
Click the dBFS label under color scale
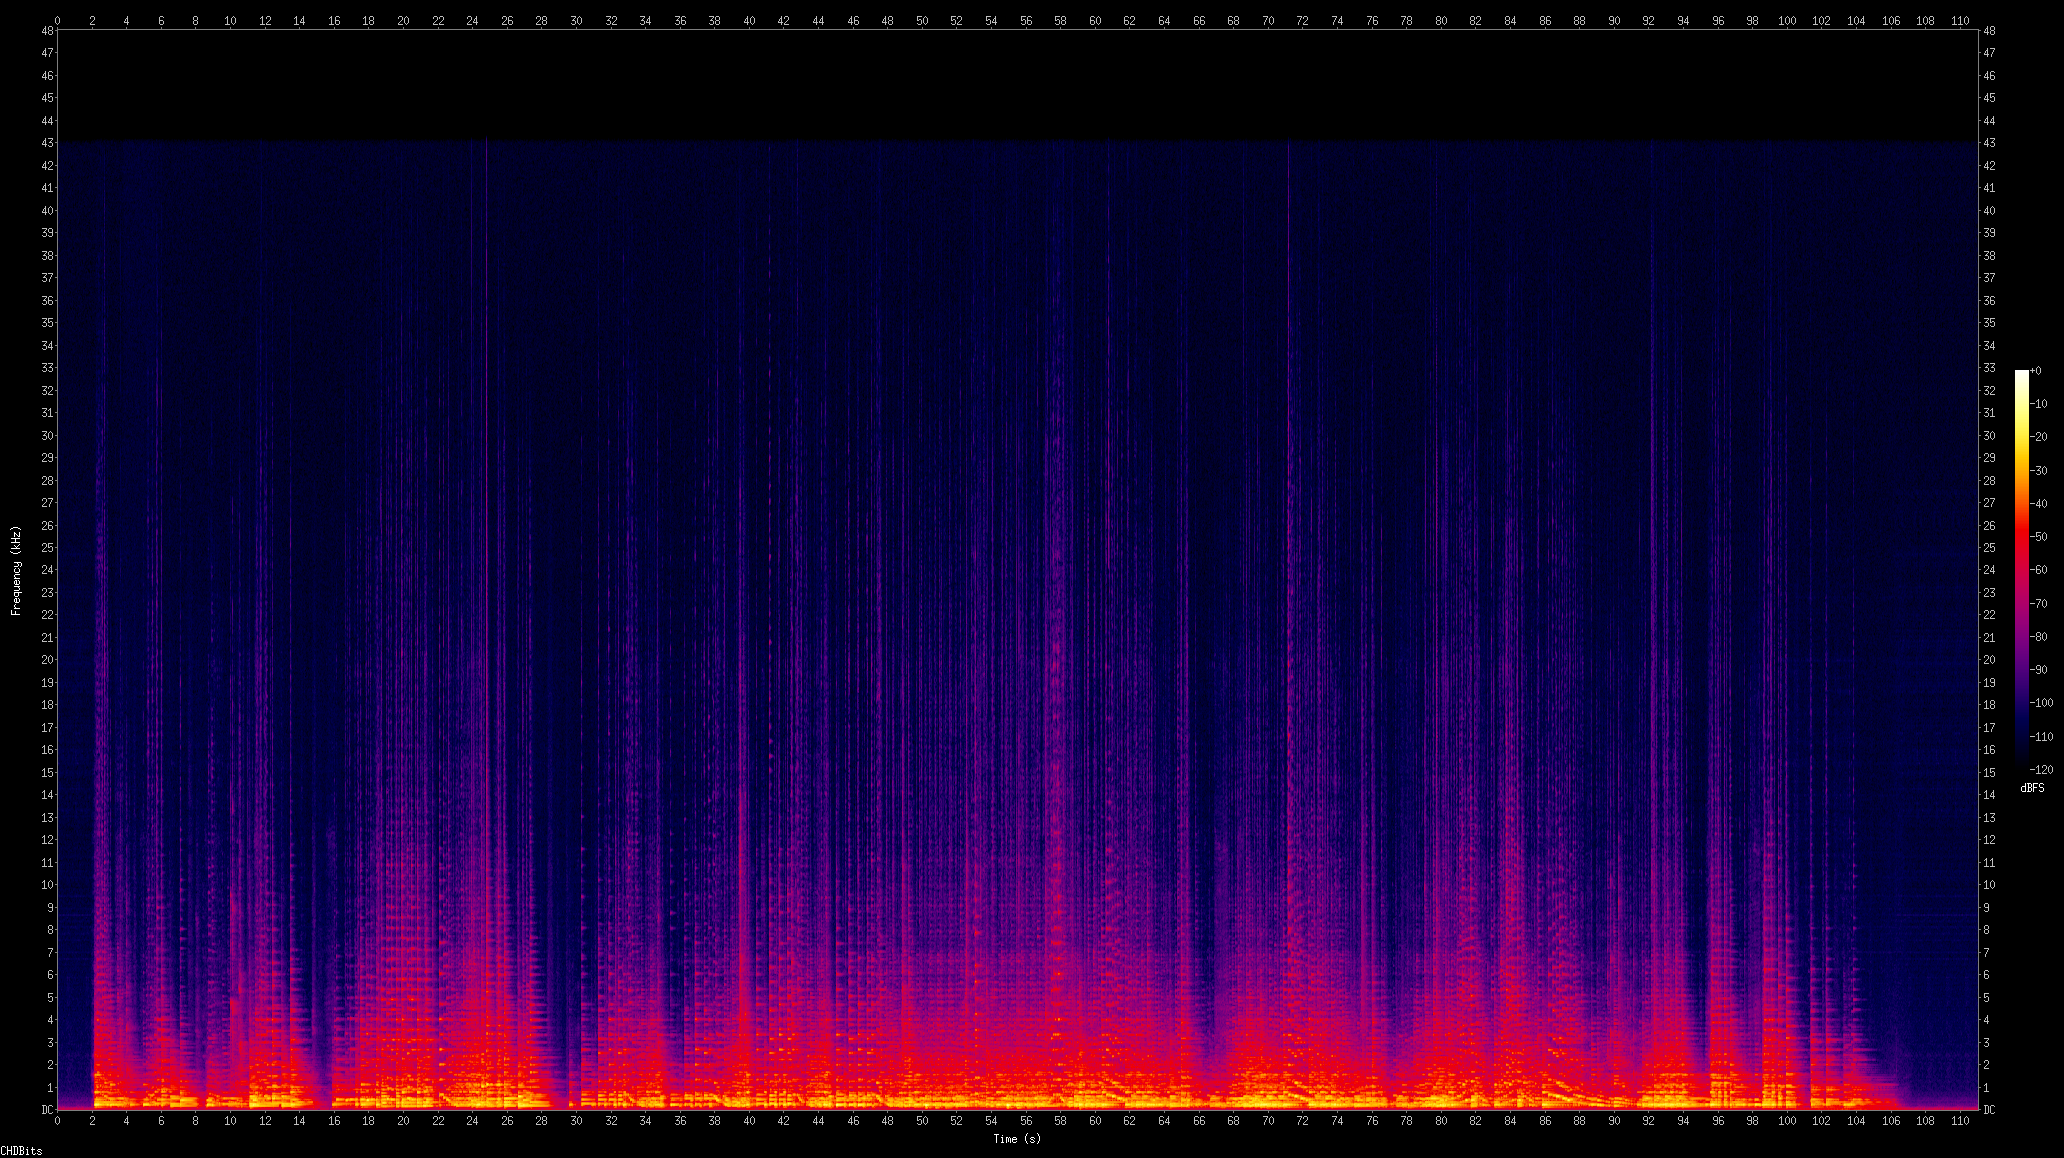2032,788
